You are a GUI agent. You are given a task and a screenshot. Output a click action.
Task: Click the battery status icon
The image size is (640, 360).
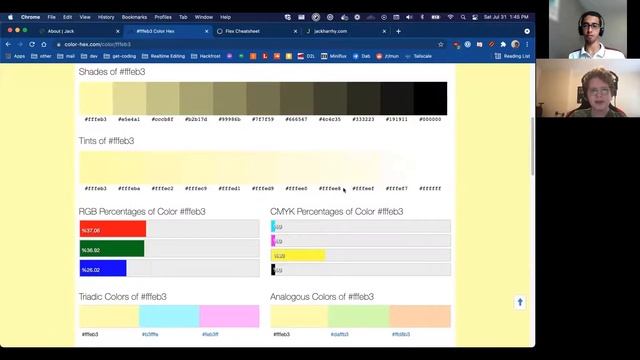click(x=436, y=17)
